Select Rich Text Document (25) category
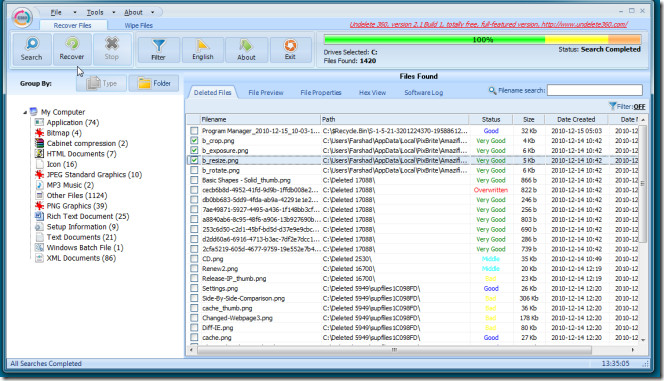This screenshot has height=381, width=664. pyautogui.click(x=88, y=216)
